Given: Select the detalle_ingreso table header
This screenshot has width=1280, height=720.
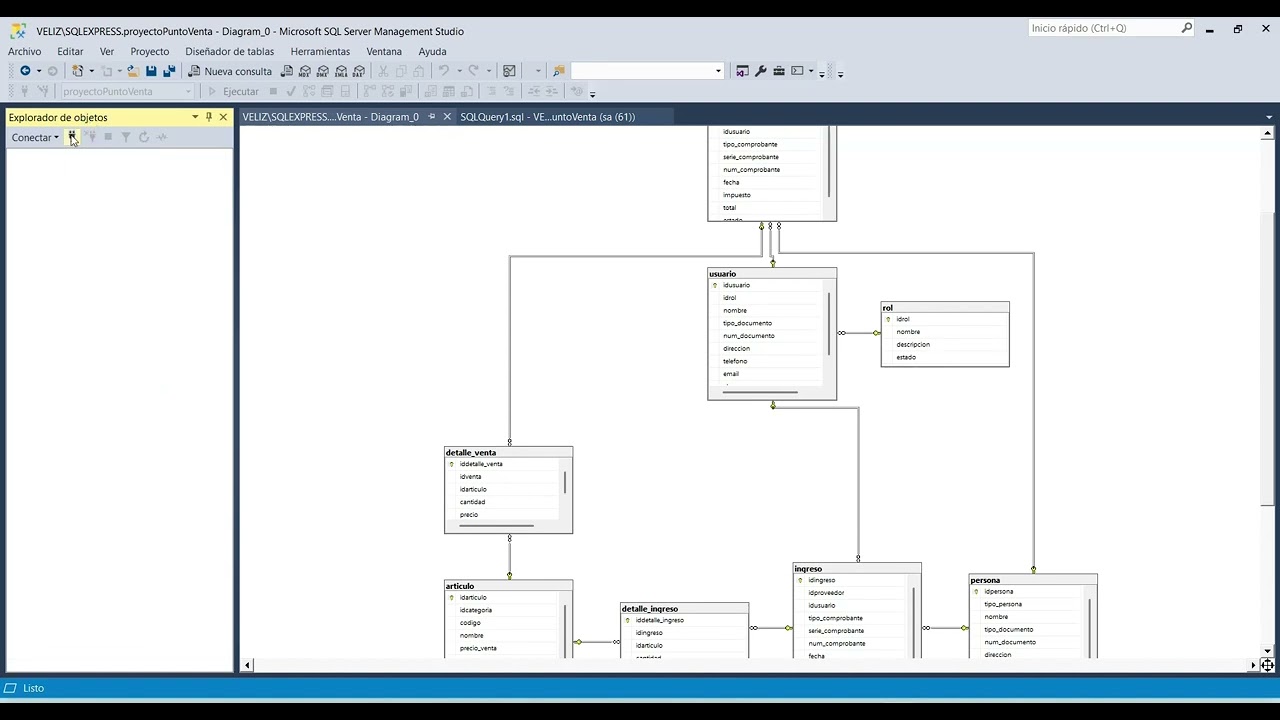Looking at the screenshot, I should pyautogui.click(x=684, y=608).
